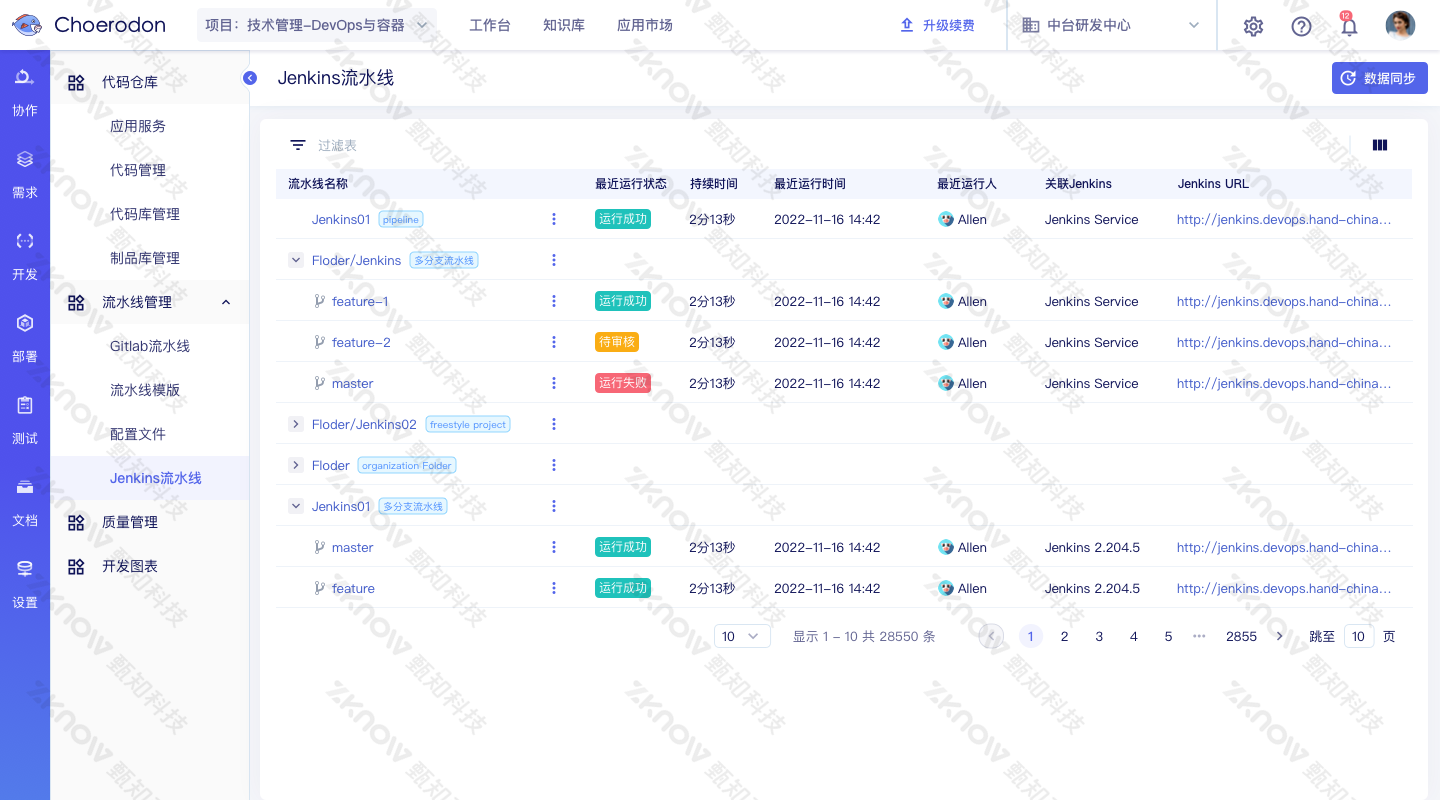Click the 升级续费 link
This screenshot has height=800, width=1440.
point(937,25)
